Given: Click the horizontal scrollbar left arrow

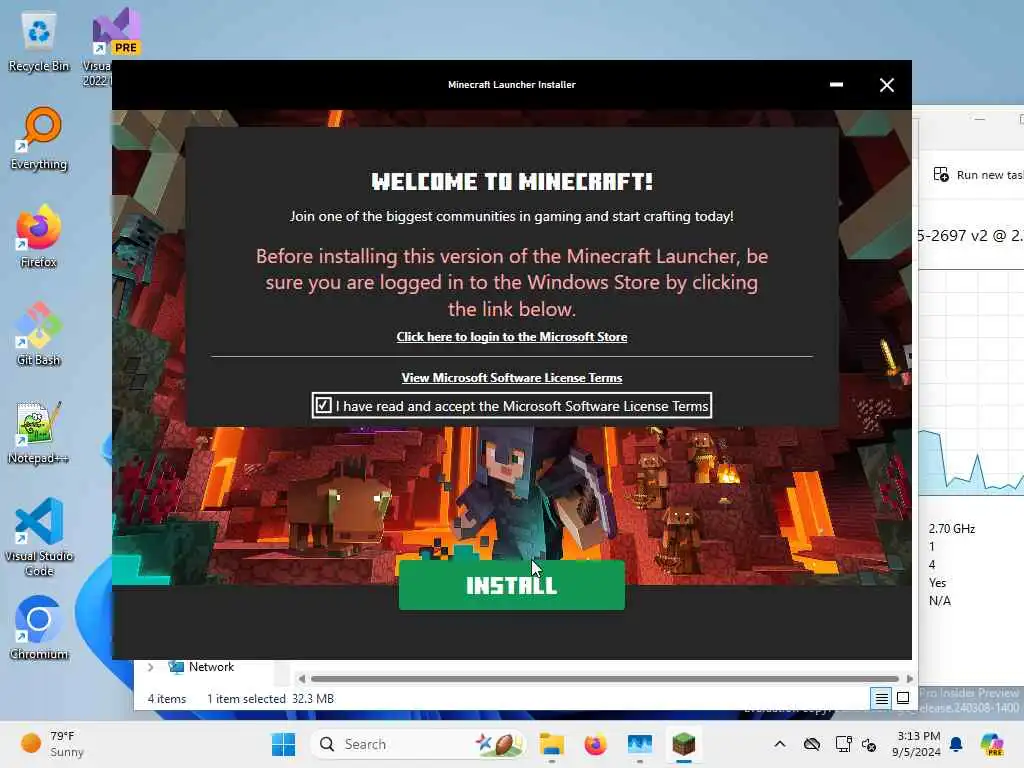Looking at the screenshot, I should 302,679.
